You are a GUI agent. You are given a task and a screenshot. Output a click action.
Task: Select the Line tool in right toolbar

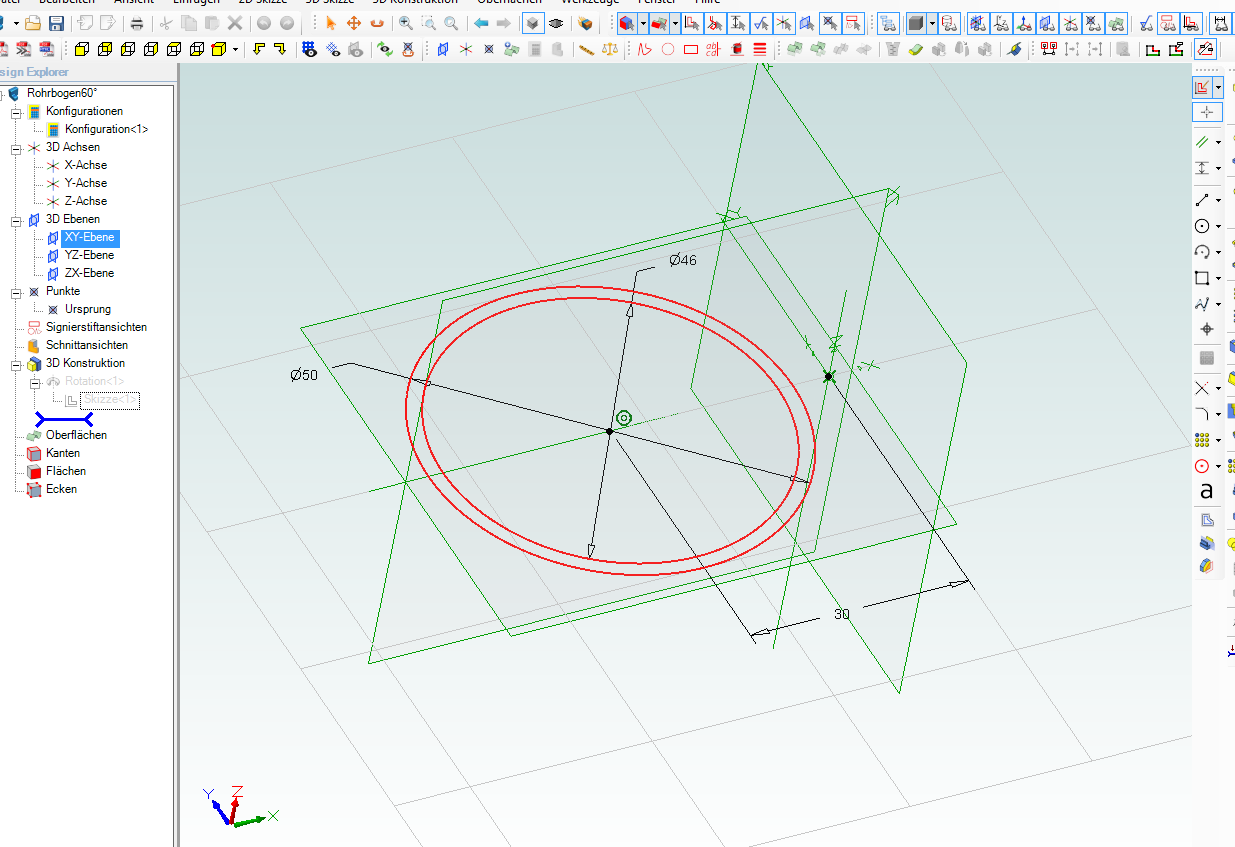tap(1203, 200)
